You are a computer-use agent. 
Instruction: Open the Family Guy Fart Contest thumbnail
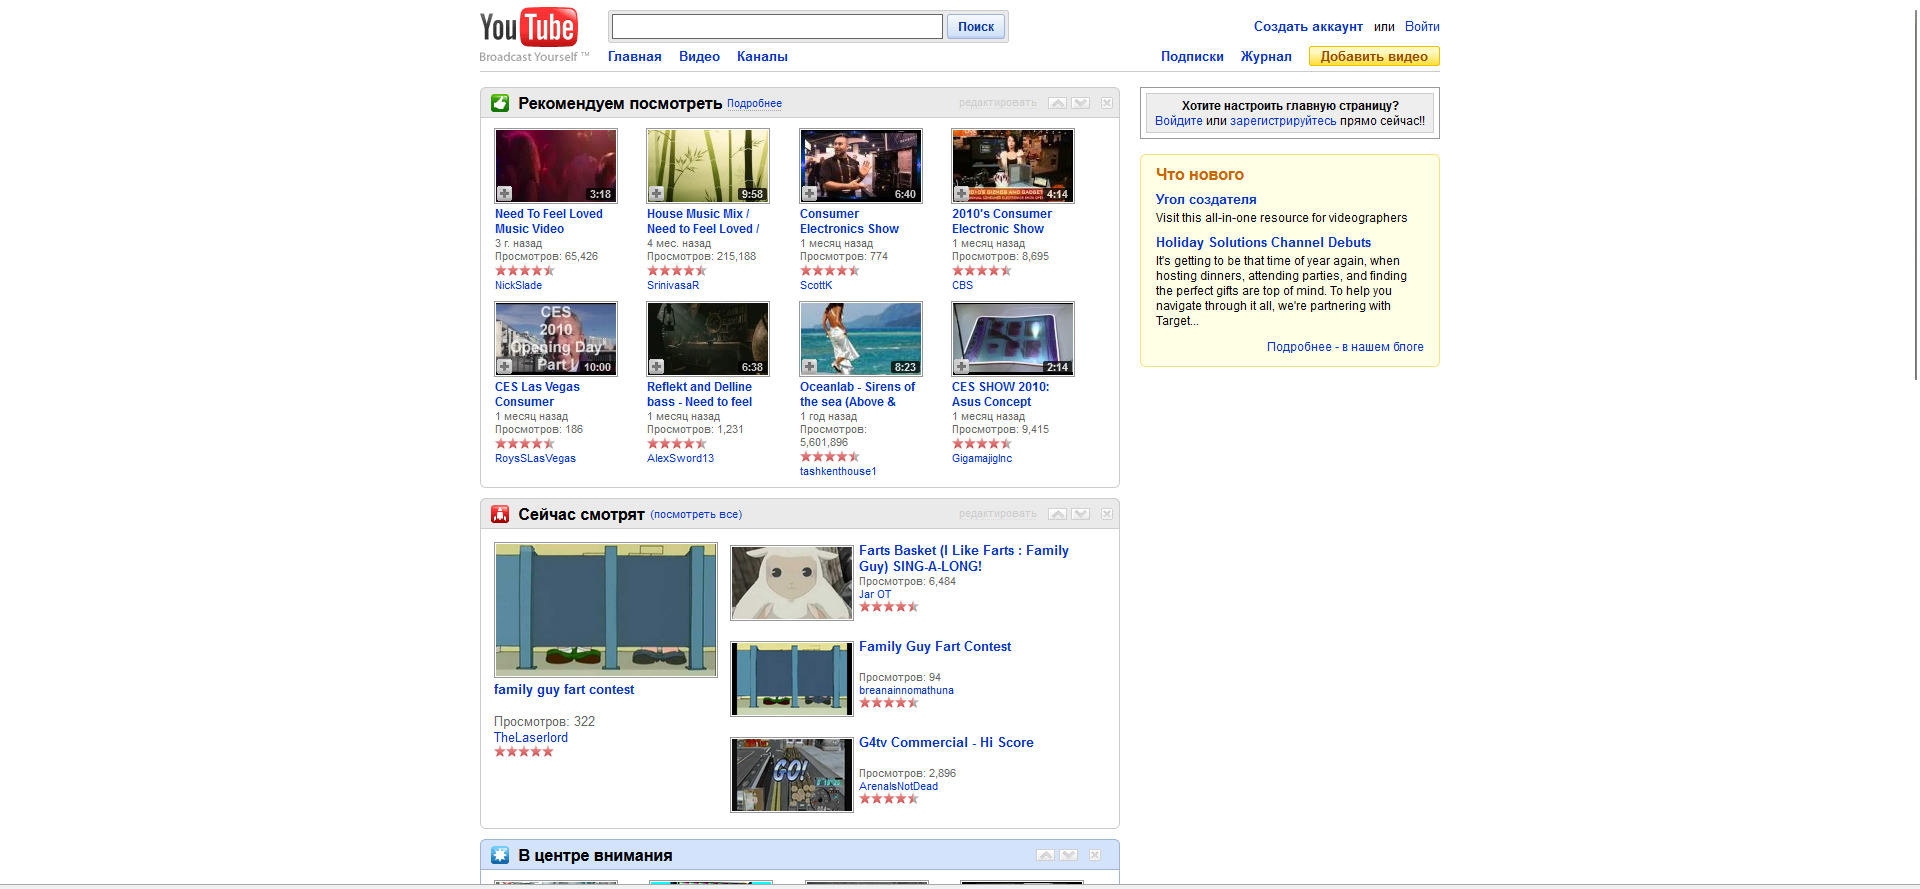pos(791,679)
